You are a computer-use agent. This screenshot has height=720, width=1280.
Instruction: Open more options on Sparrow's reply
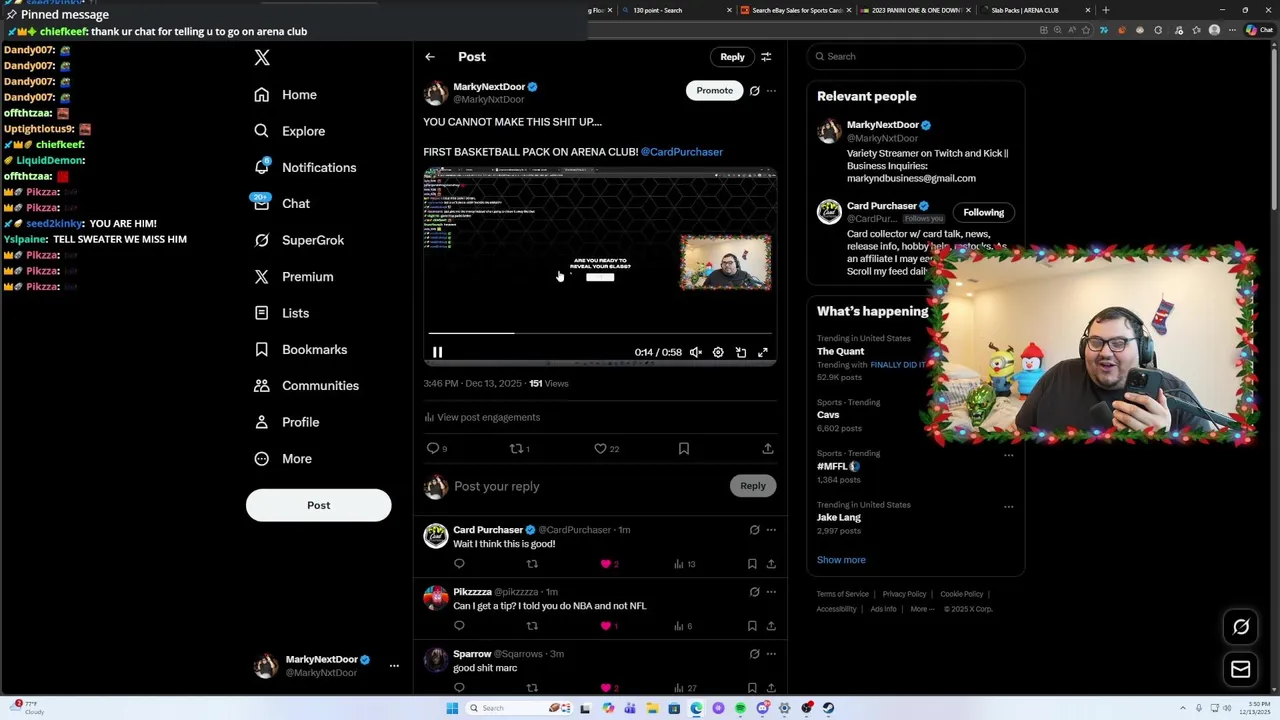pyautogui.click(x=771, y=654)
